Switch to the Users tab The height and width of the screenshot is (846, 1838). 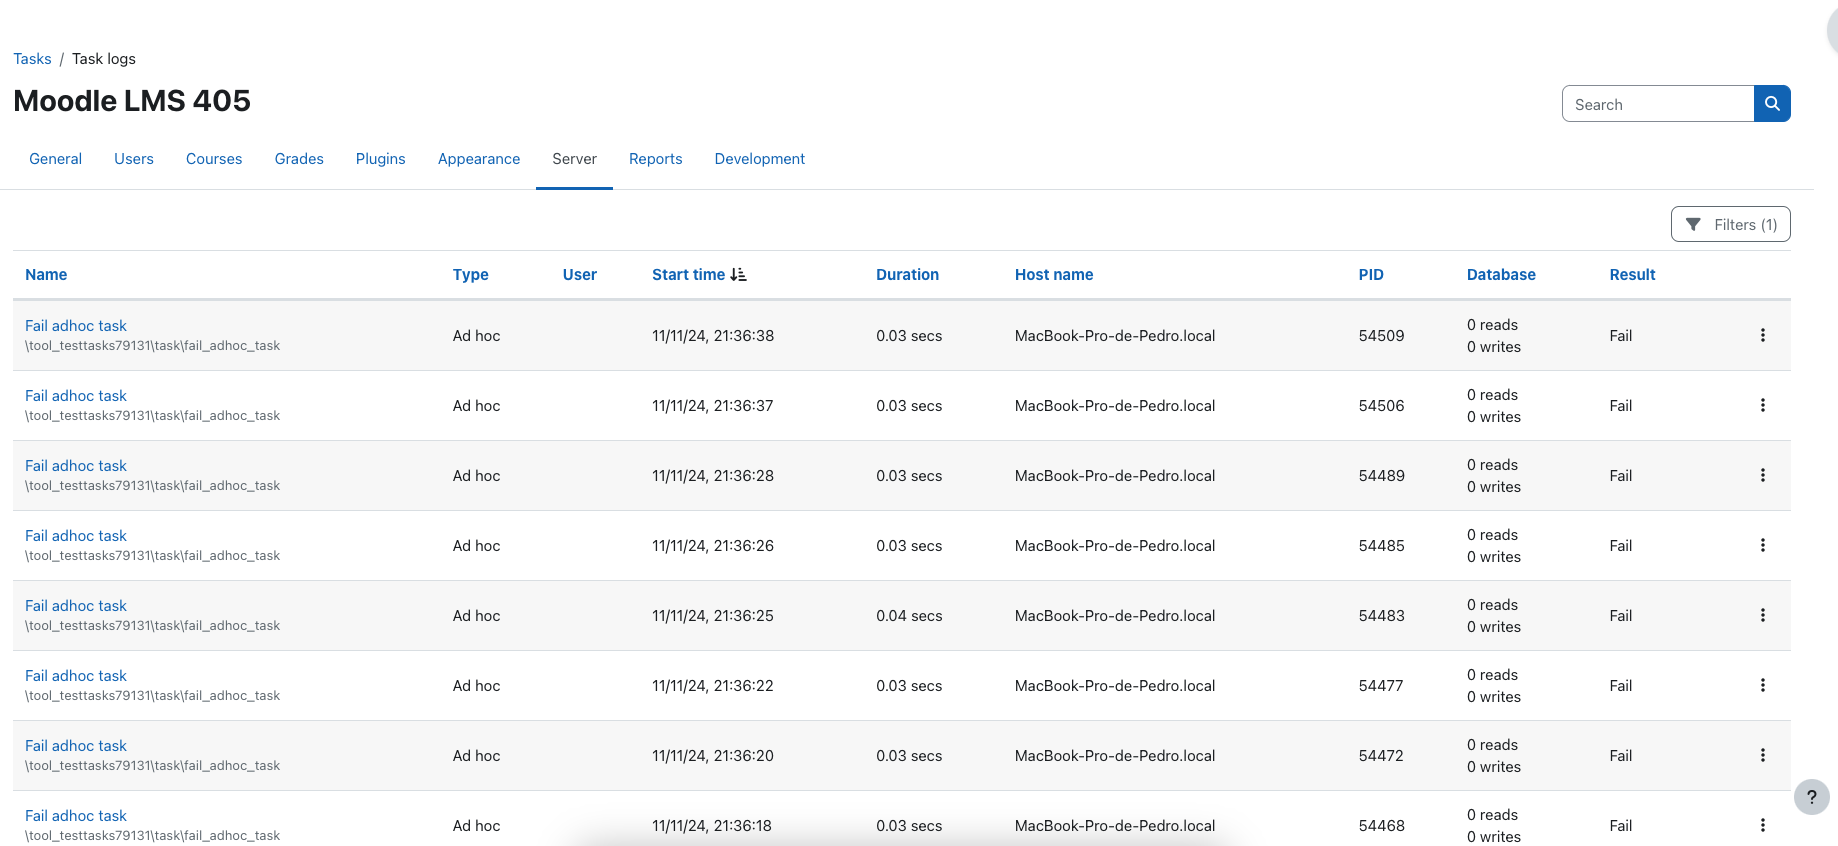[x=134, y=159]
